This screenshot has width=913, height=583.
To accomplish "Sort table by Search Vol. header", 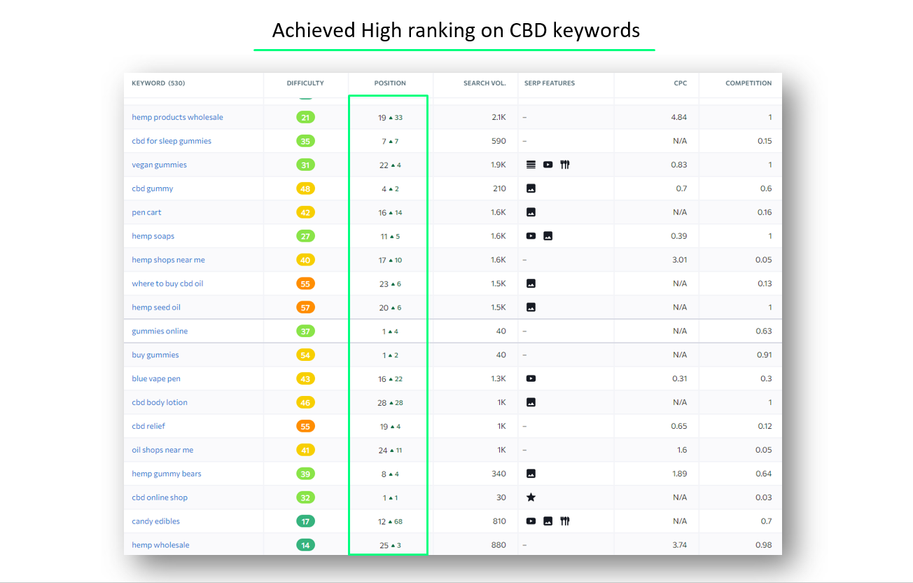I will (x=484, y=84).
